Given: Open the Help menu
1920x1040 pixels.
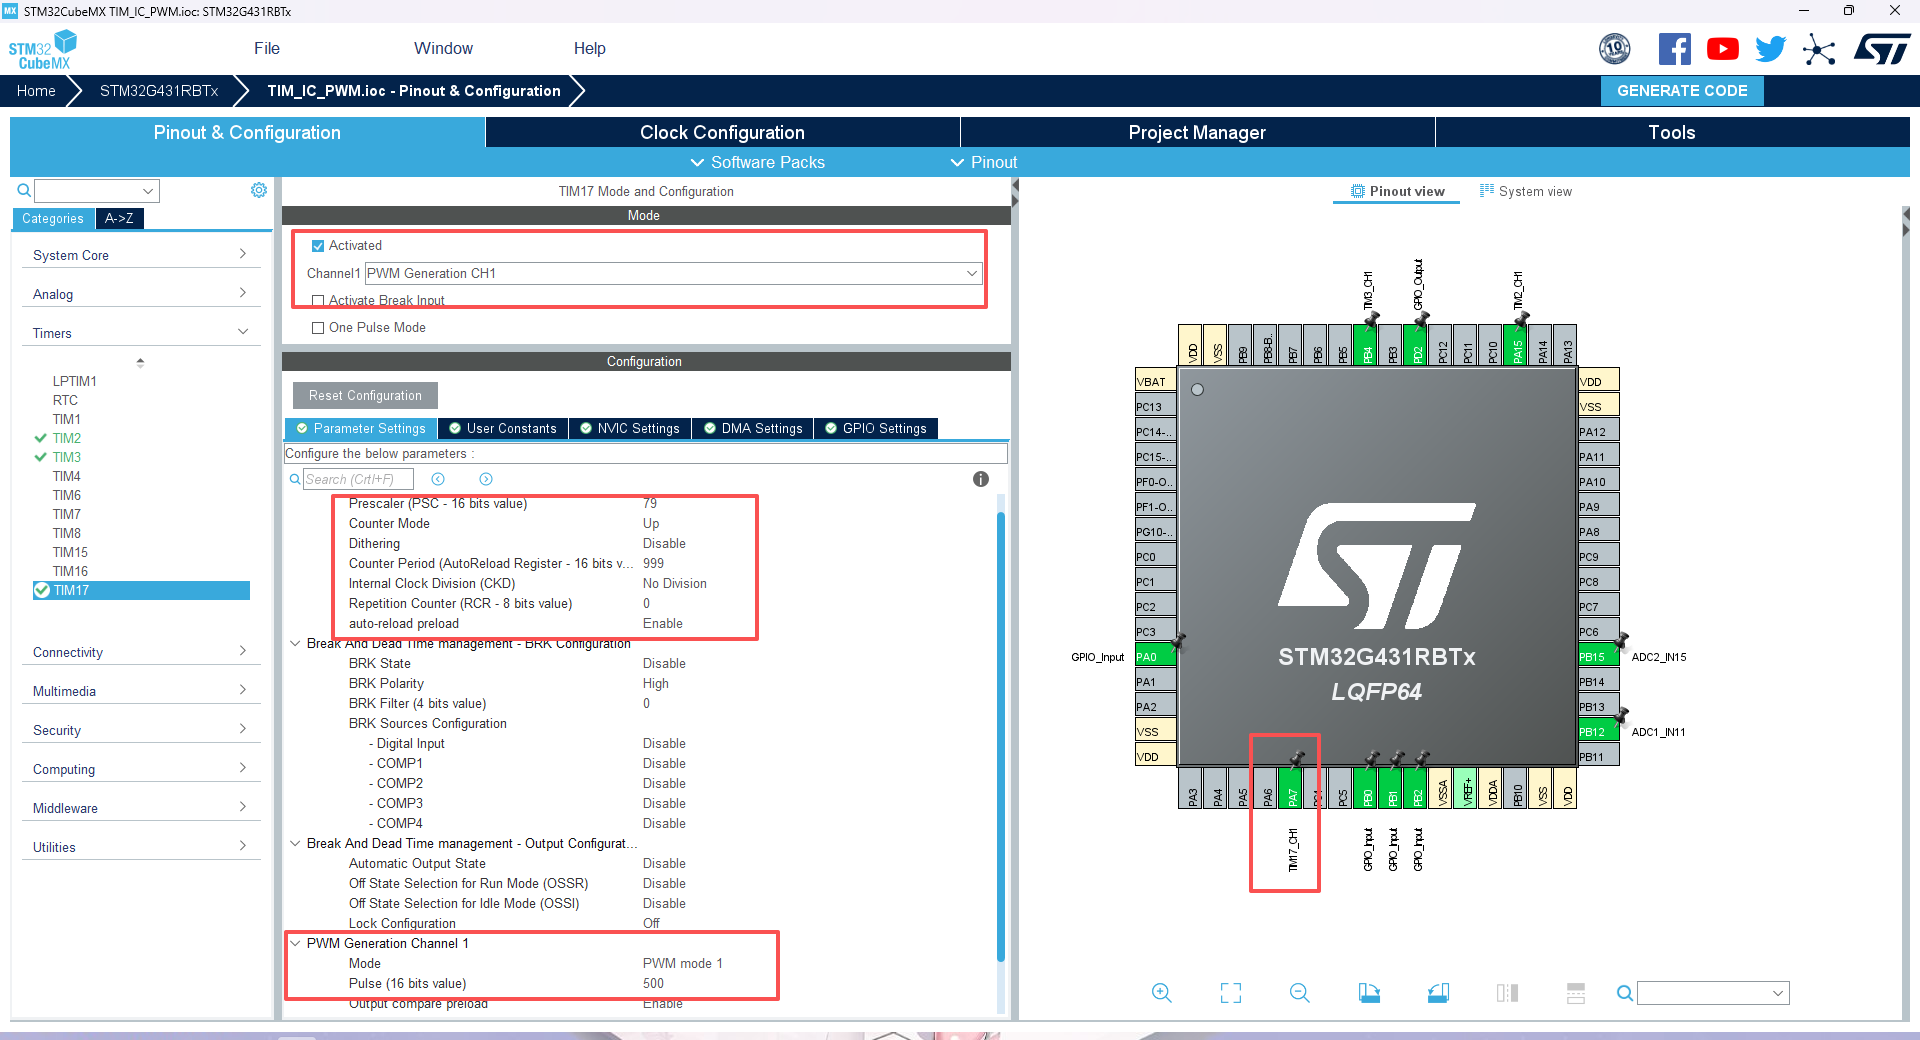Looking at the screenshot, I should [589, 48].
